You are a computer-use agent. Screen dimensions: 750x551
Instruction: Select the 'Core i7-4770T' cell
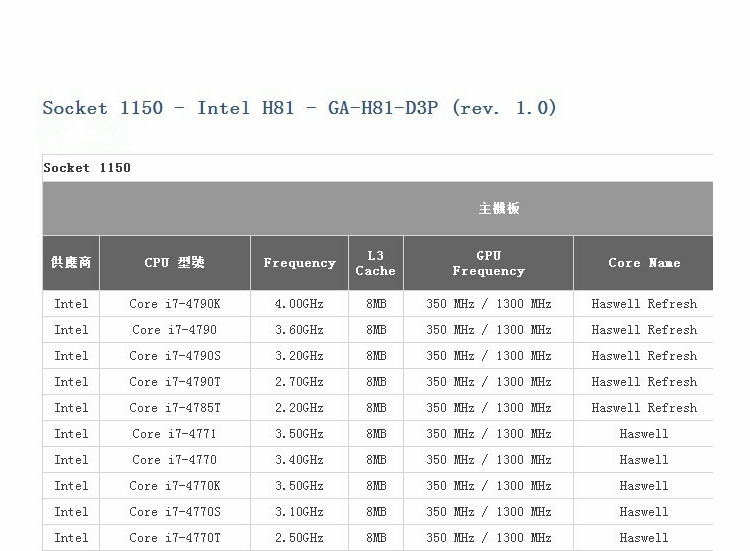[175, 538]
